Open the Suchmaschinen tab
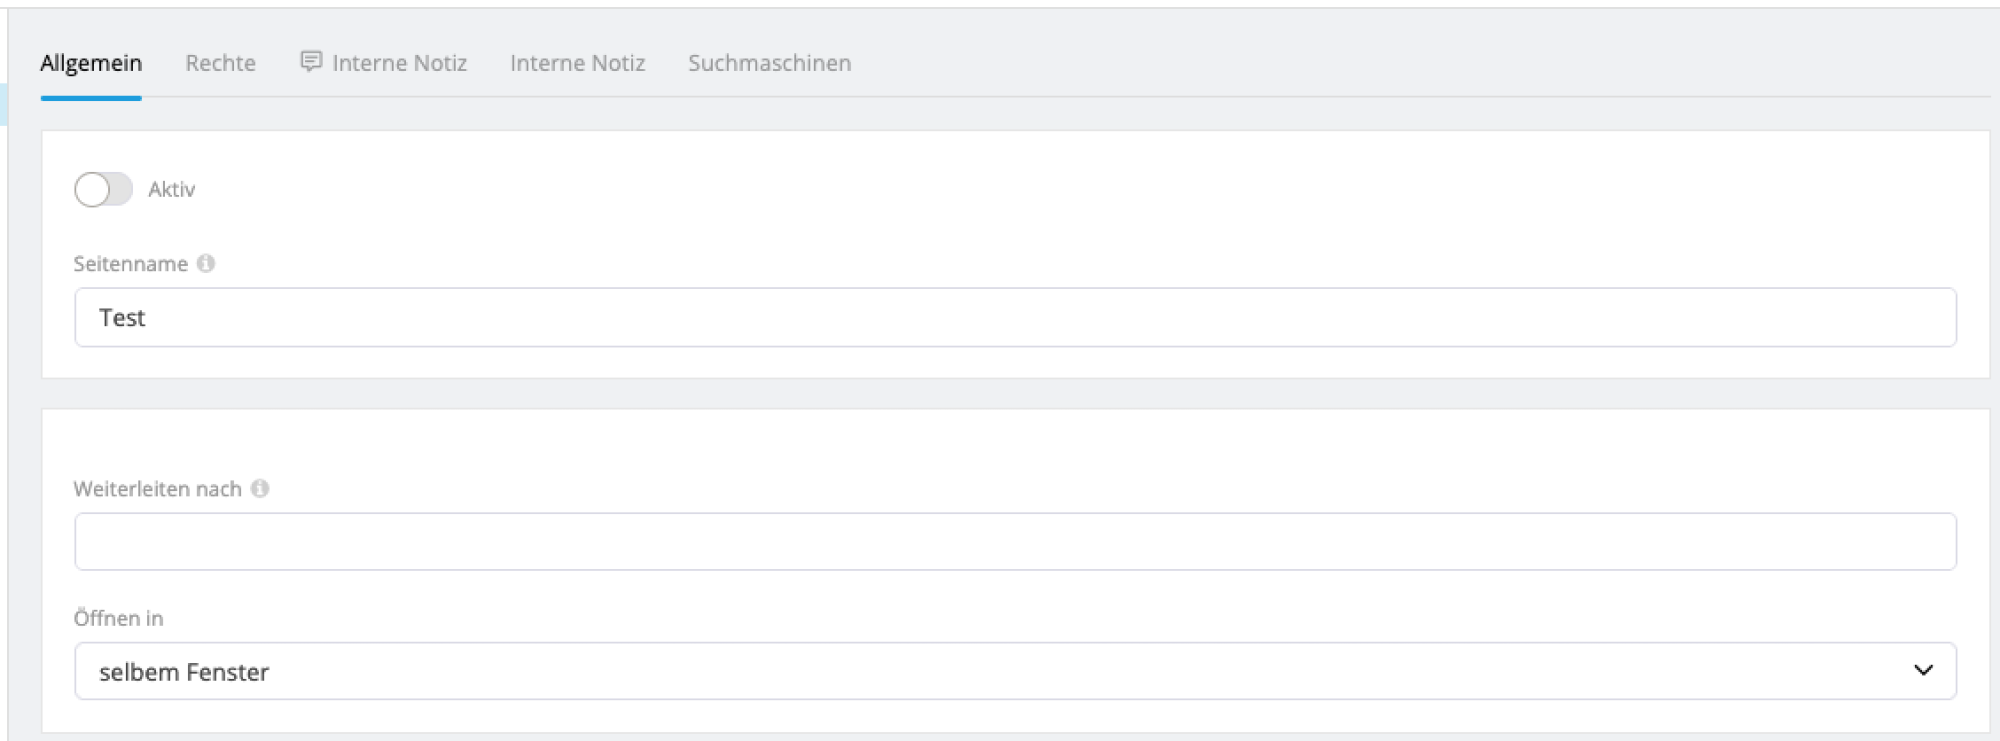This screenshot has height=741, width=2000. tap(768, 62)
